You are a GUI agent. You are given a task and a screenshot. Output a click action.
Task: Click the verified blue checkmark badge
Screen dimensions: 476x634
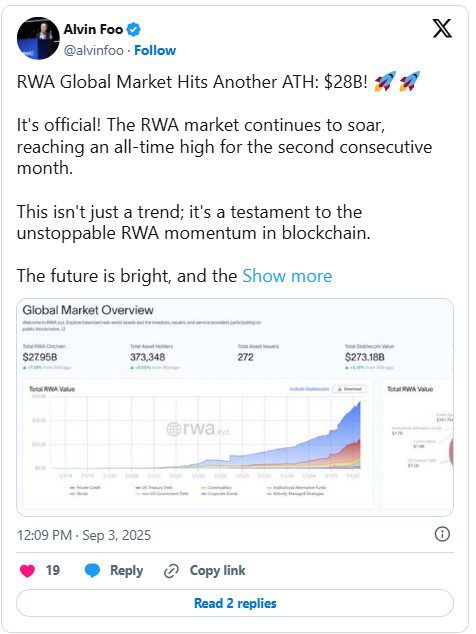point(134,30)
